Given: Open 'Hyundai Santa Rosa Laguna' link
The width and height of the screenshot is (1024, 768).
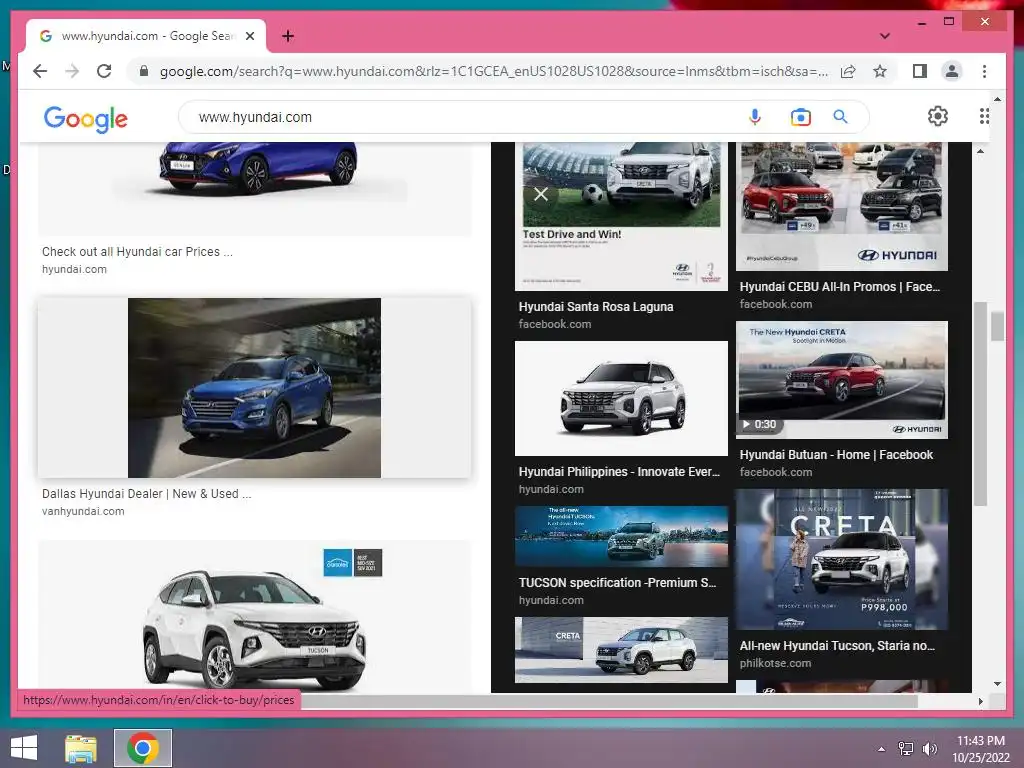Looking at the screenshot, I should point(596,306).
